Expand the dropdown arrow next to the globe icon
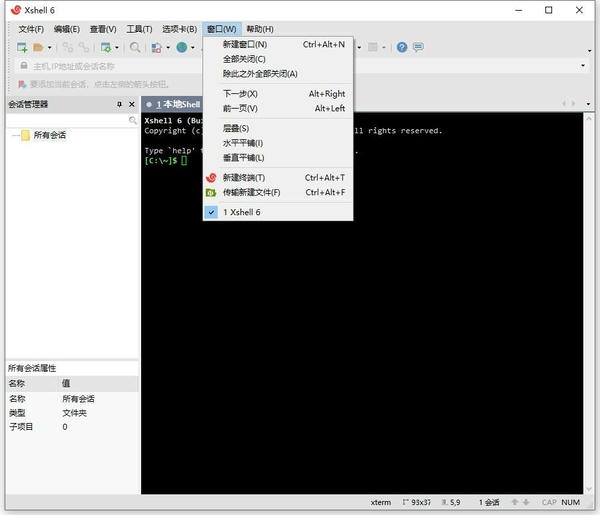 [193, 48]
